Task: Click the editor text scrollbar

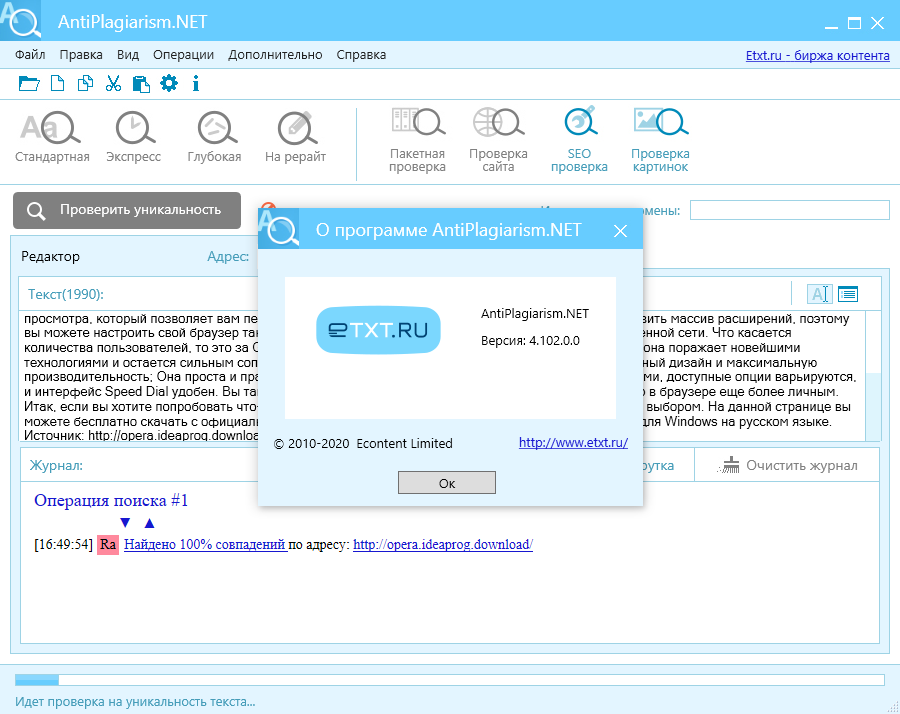Action: click(x=872, y=376)
